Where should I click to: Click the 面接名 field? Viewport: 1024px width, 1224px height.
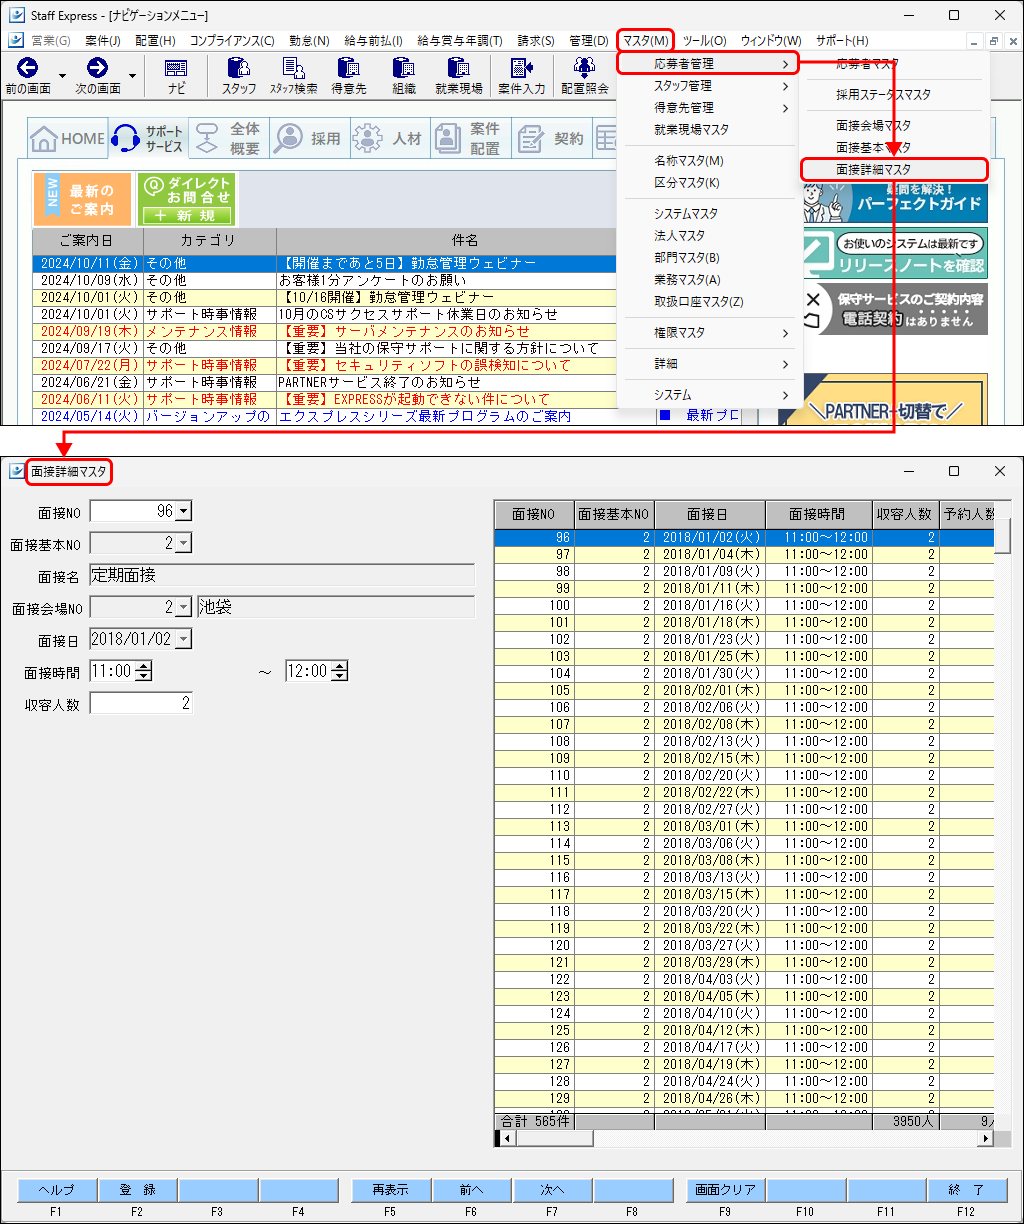click(282, 575)
